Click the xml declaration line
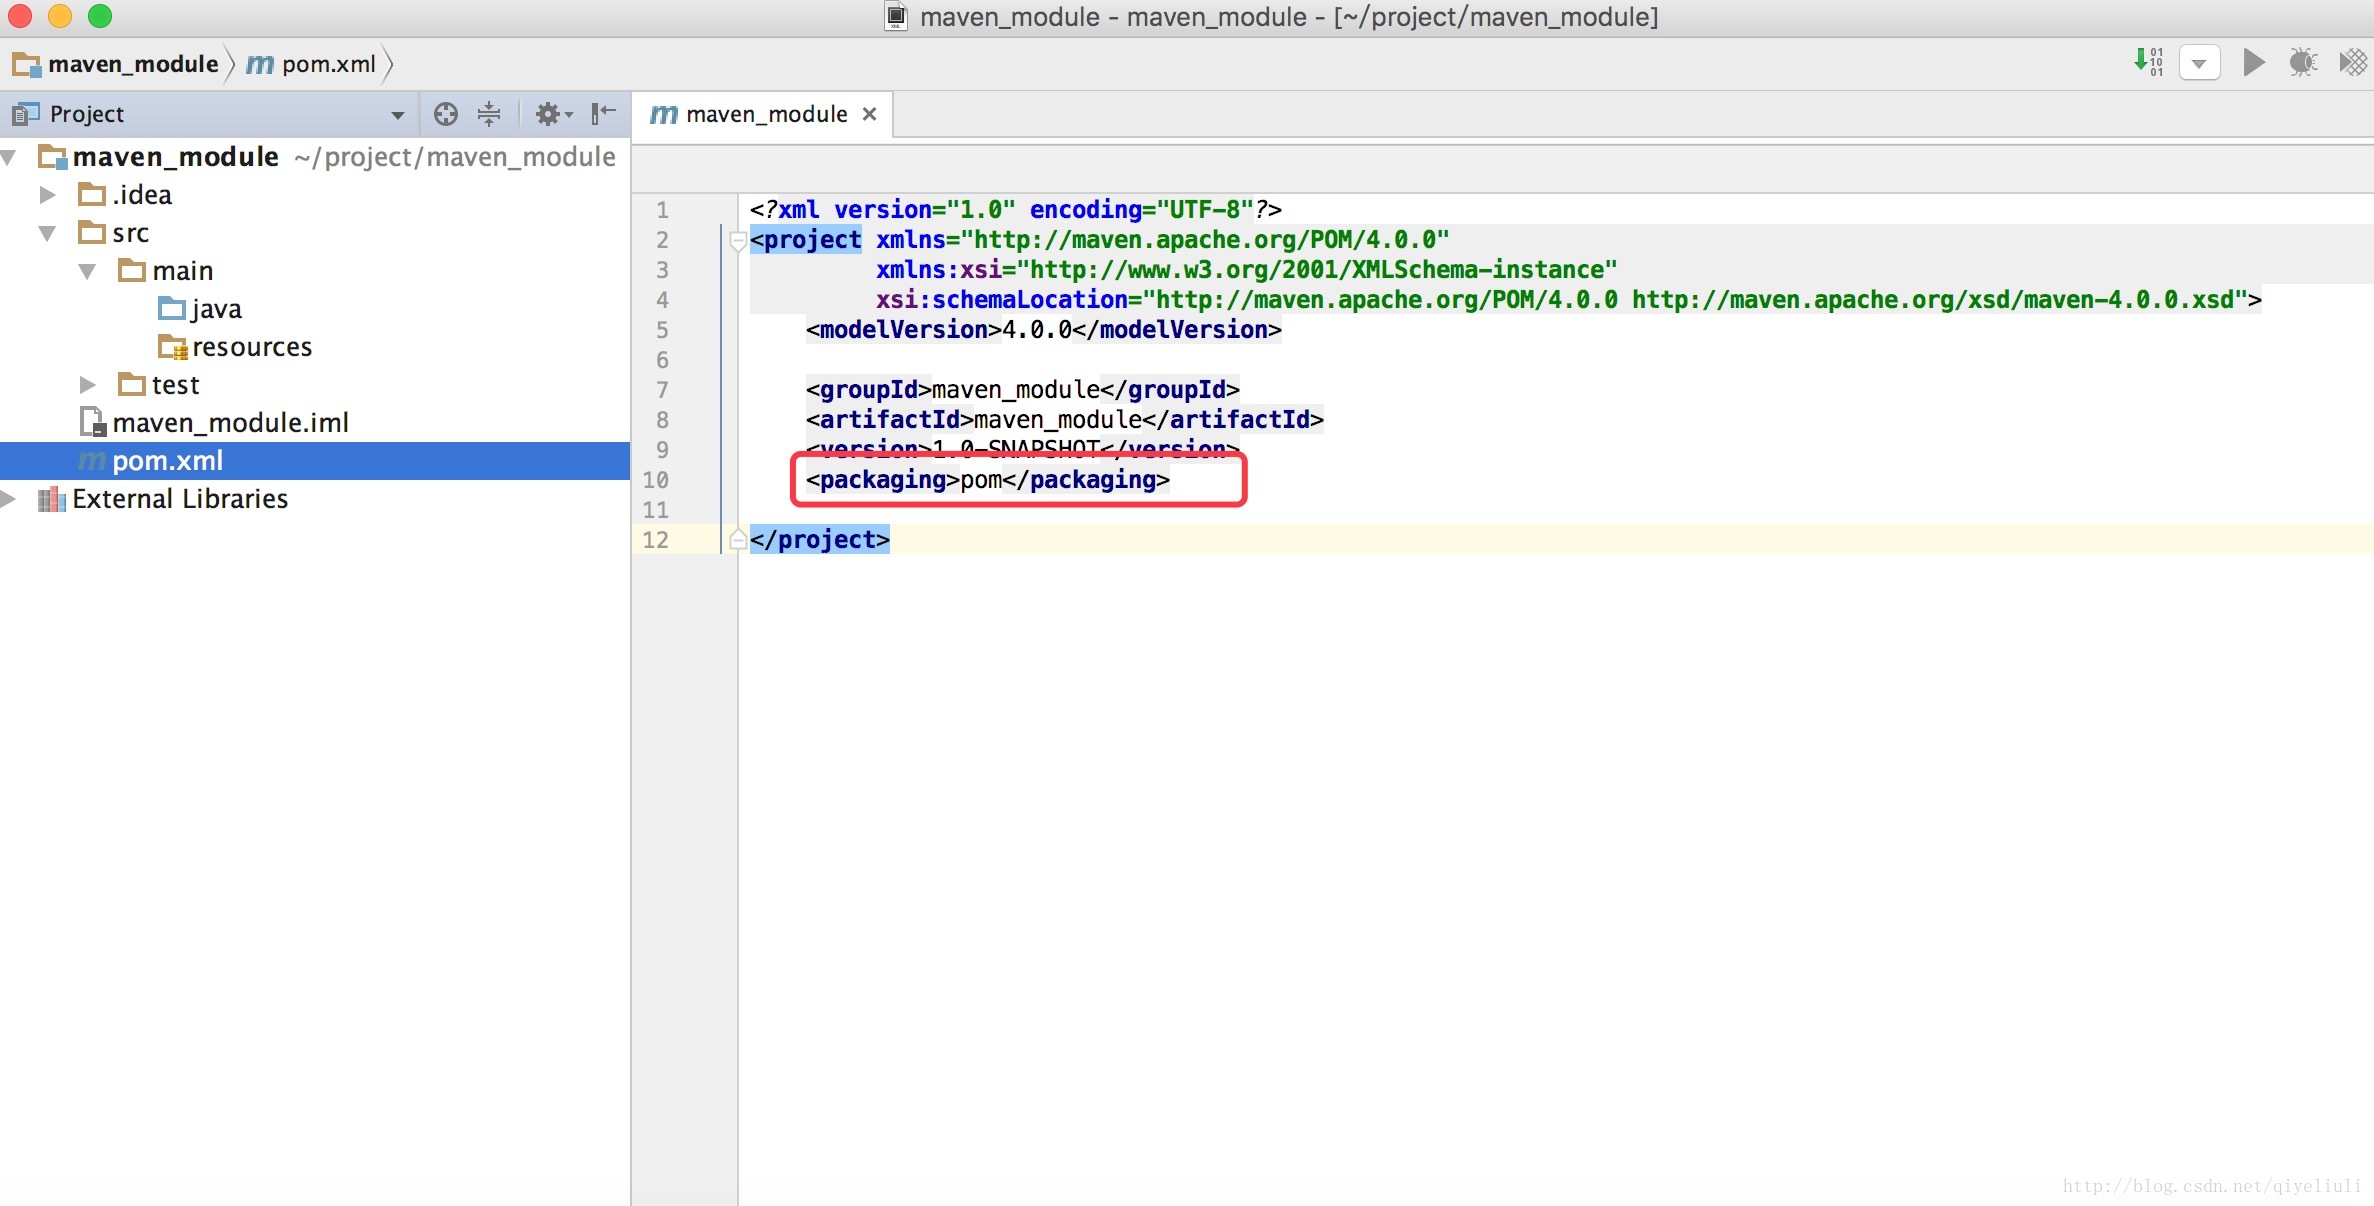 (1015, 210)
